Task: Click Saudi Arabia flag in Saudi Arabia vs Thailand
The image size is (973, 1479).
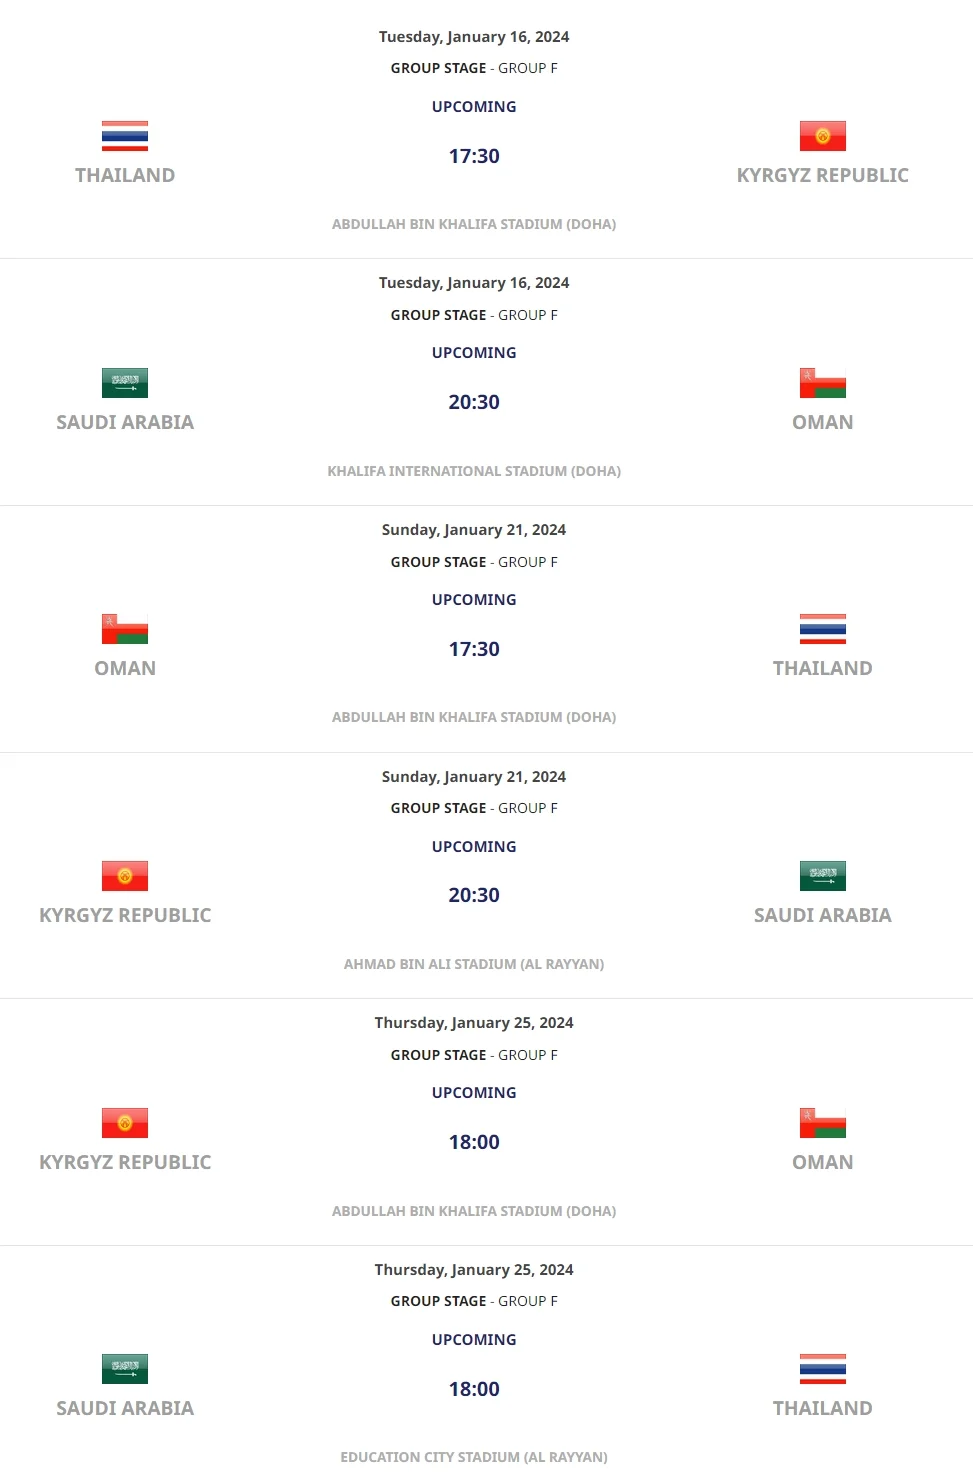Action: 125,1369
